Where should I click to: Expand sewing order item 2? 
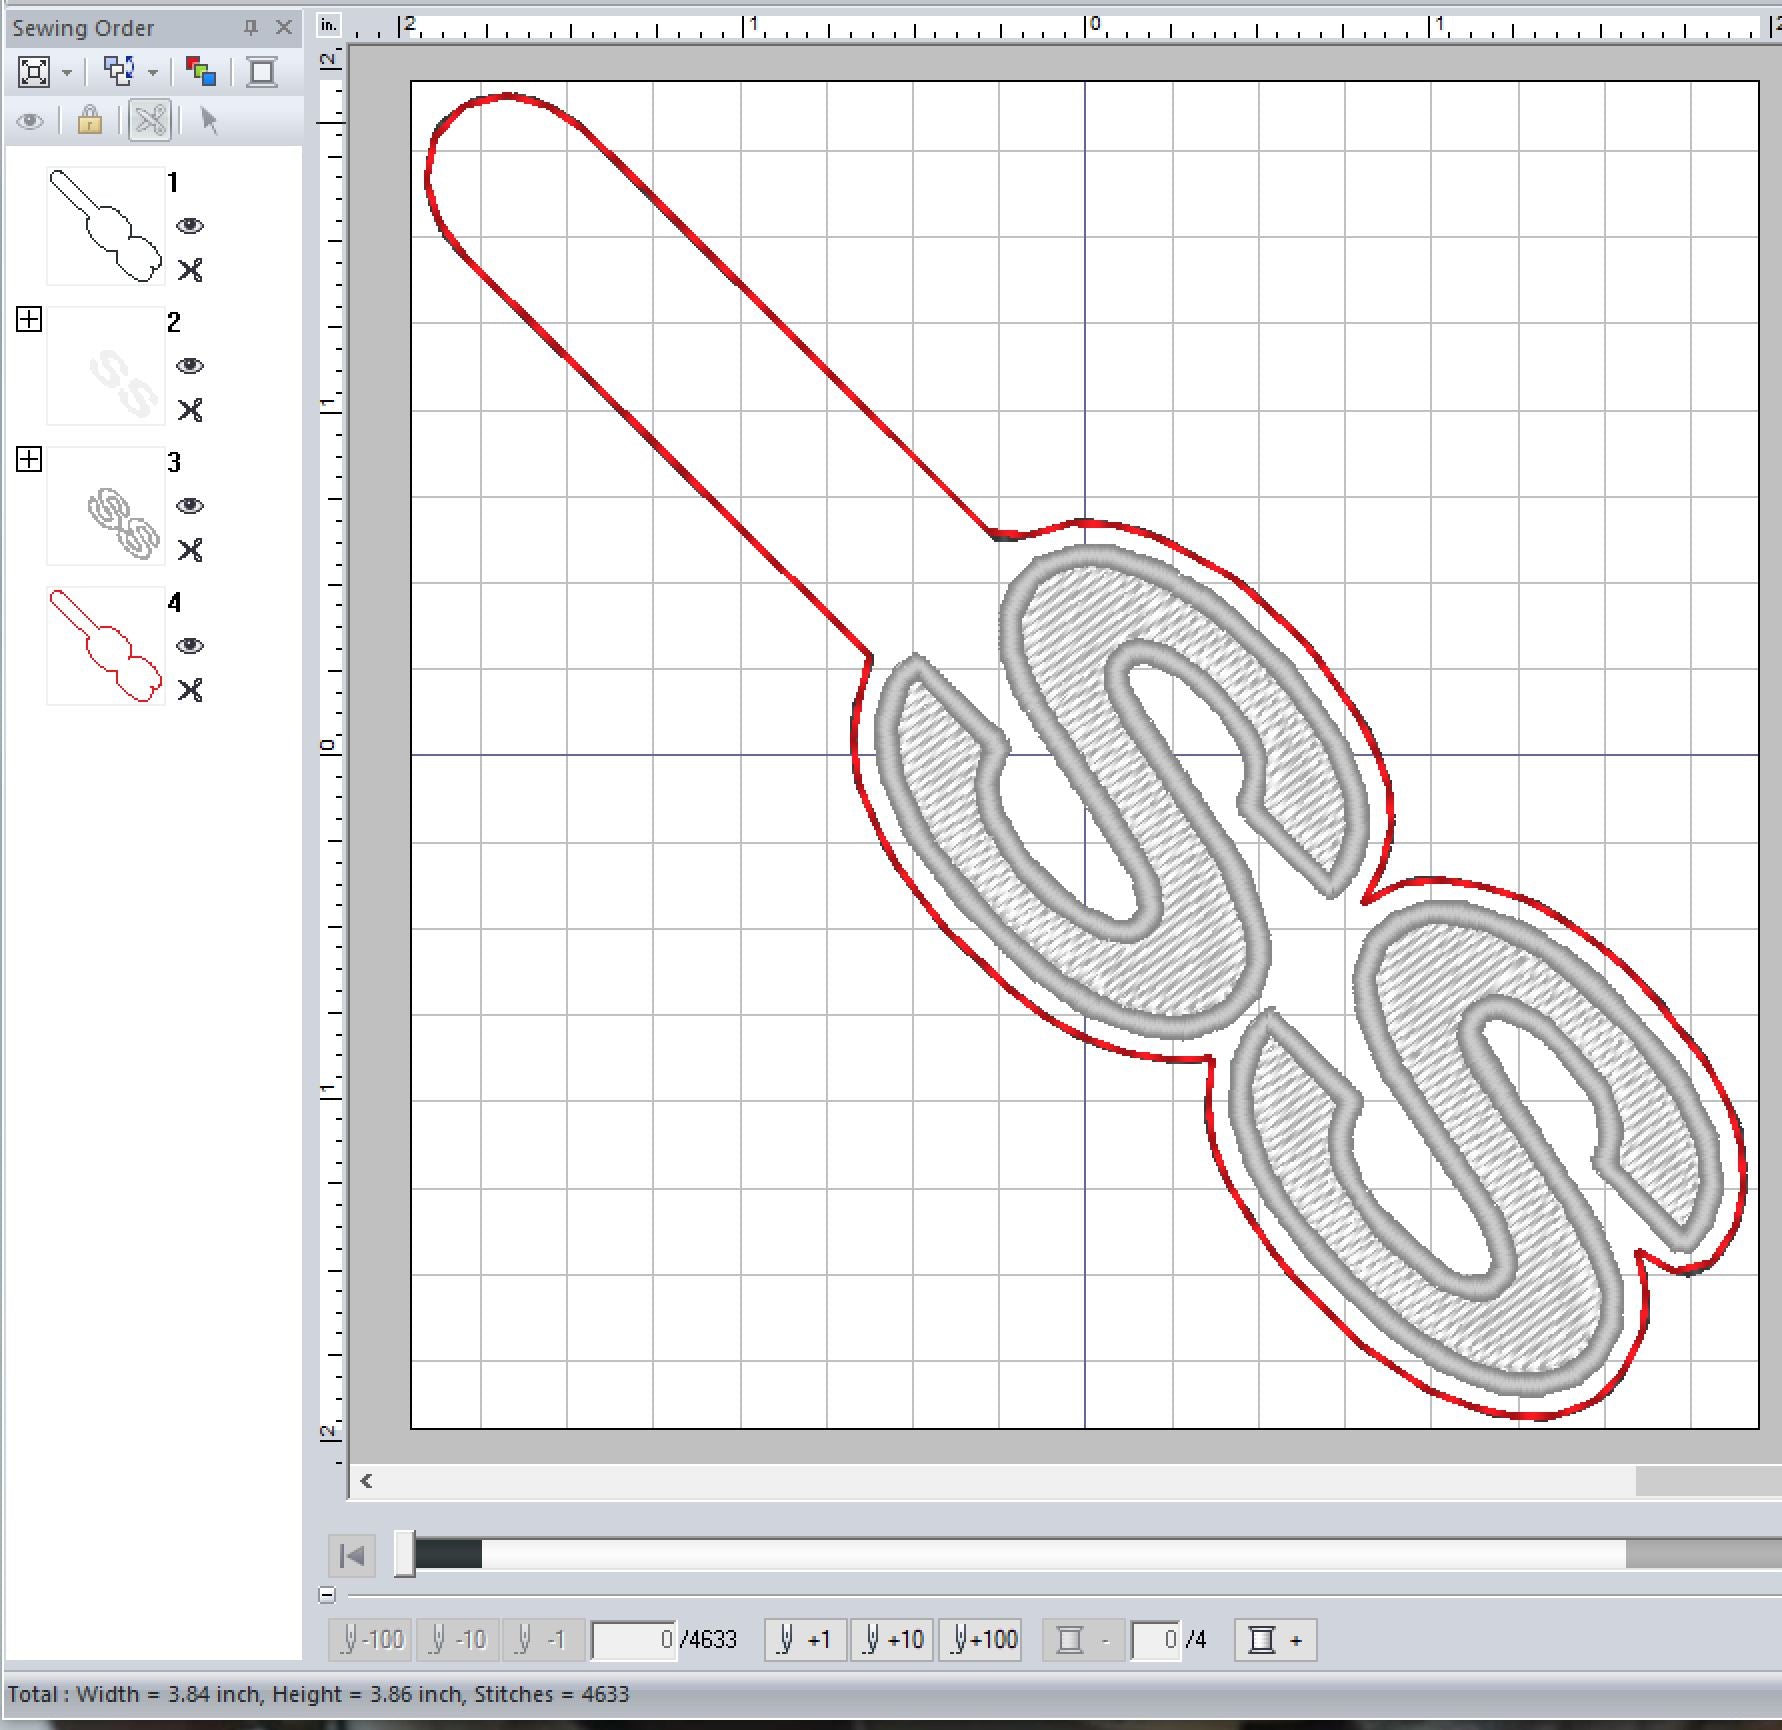tap(29, 320)
